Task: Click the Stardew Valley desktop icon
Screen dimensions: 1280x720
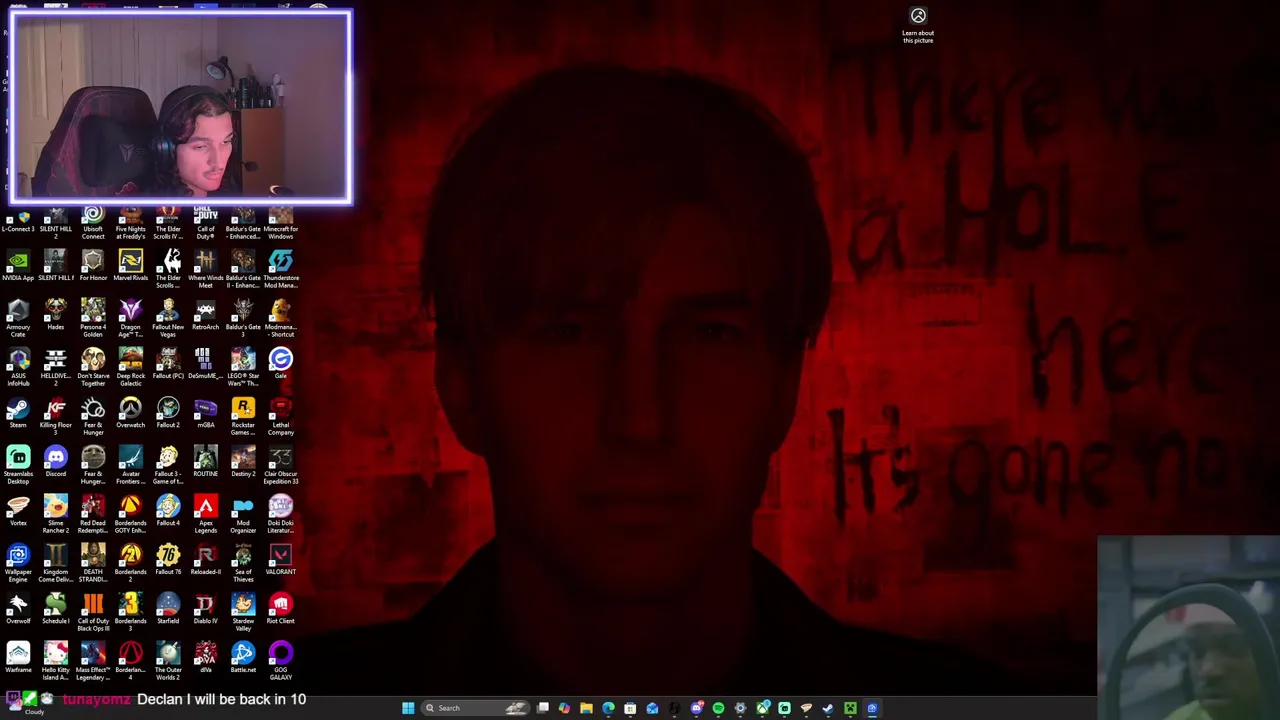Action: coord(243,611)
